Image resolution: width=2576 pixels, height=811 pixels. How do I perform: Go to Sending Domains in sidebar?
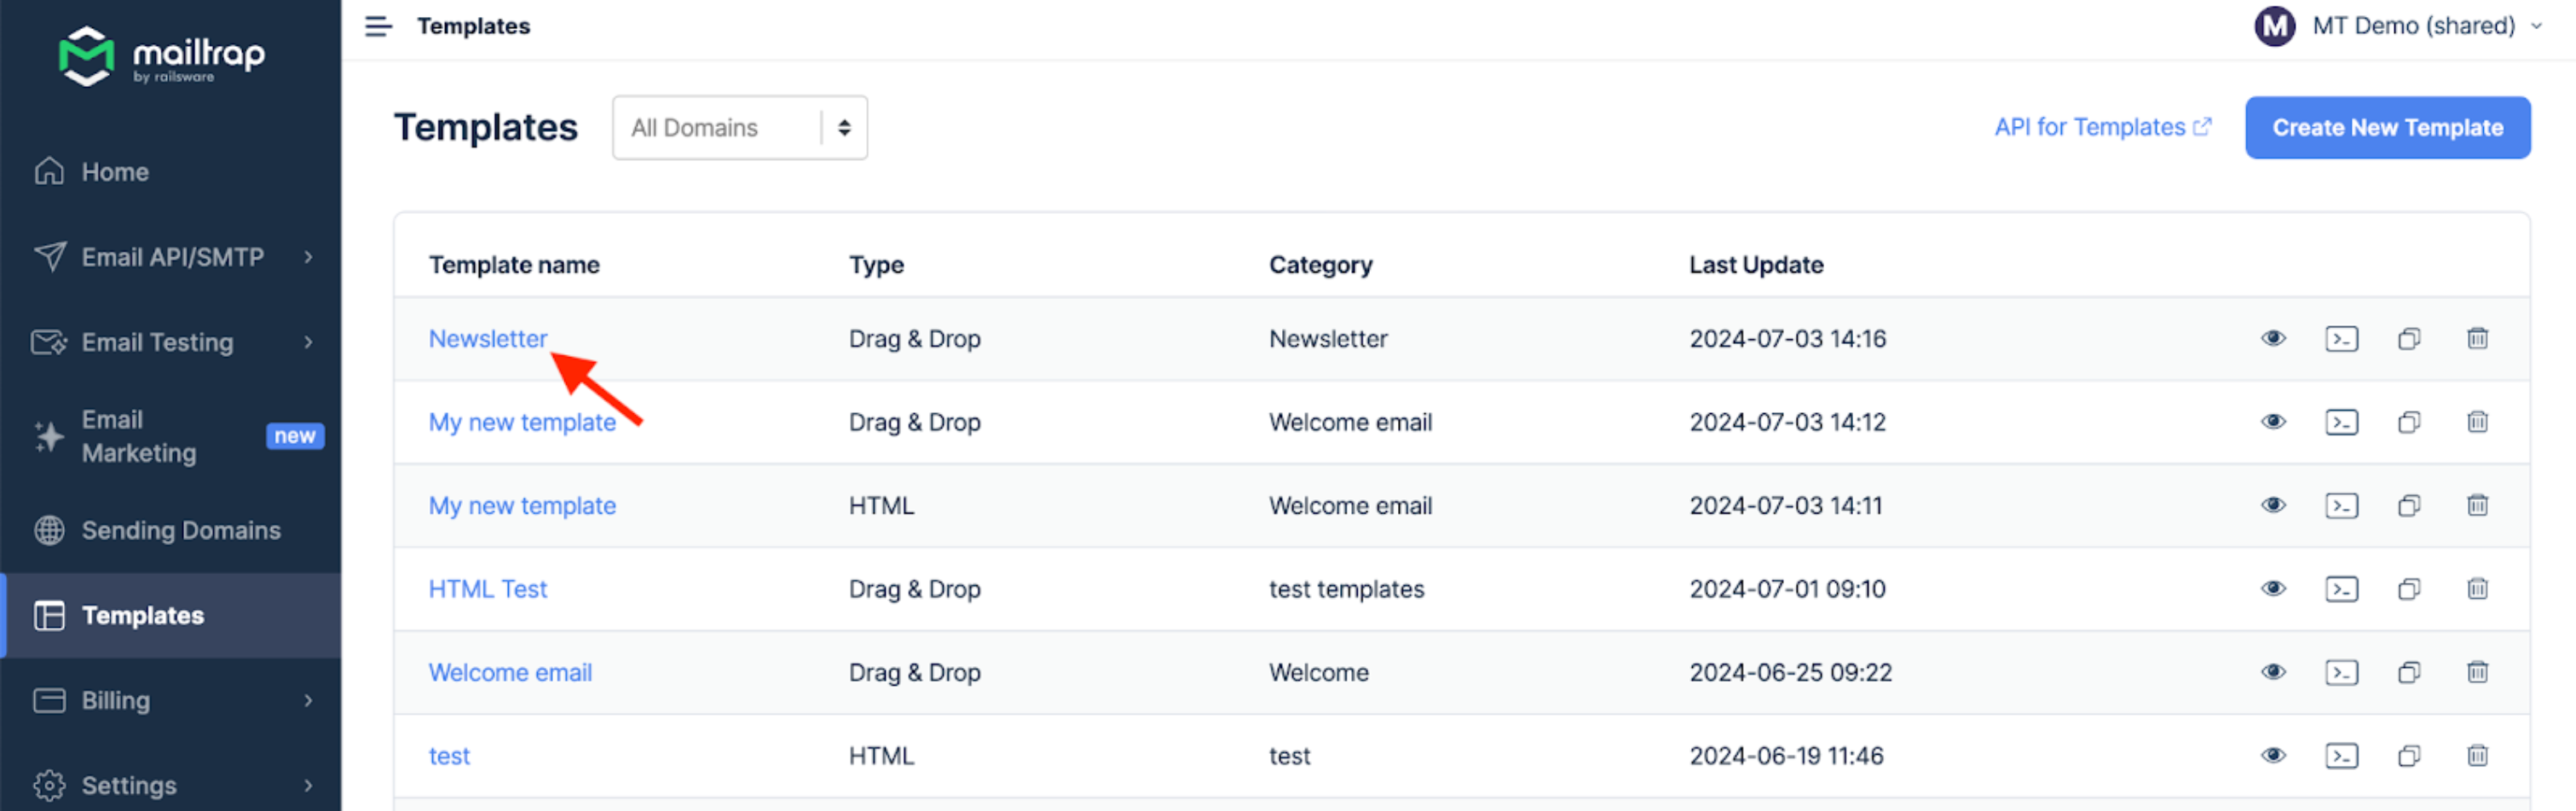tap(180, 531)
